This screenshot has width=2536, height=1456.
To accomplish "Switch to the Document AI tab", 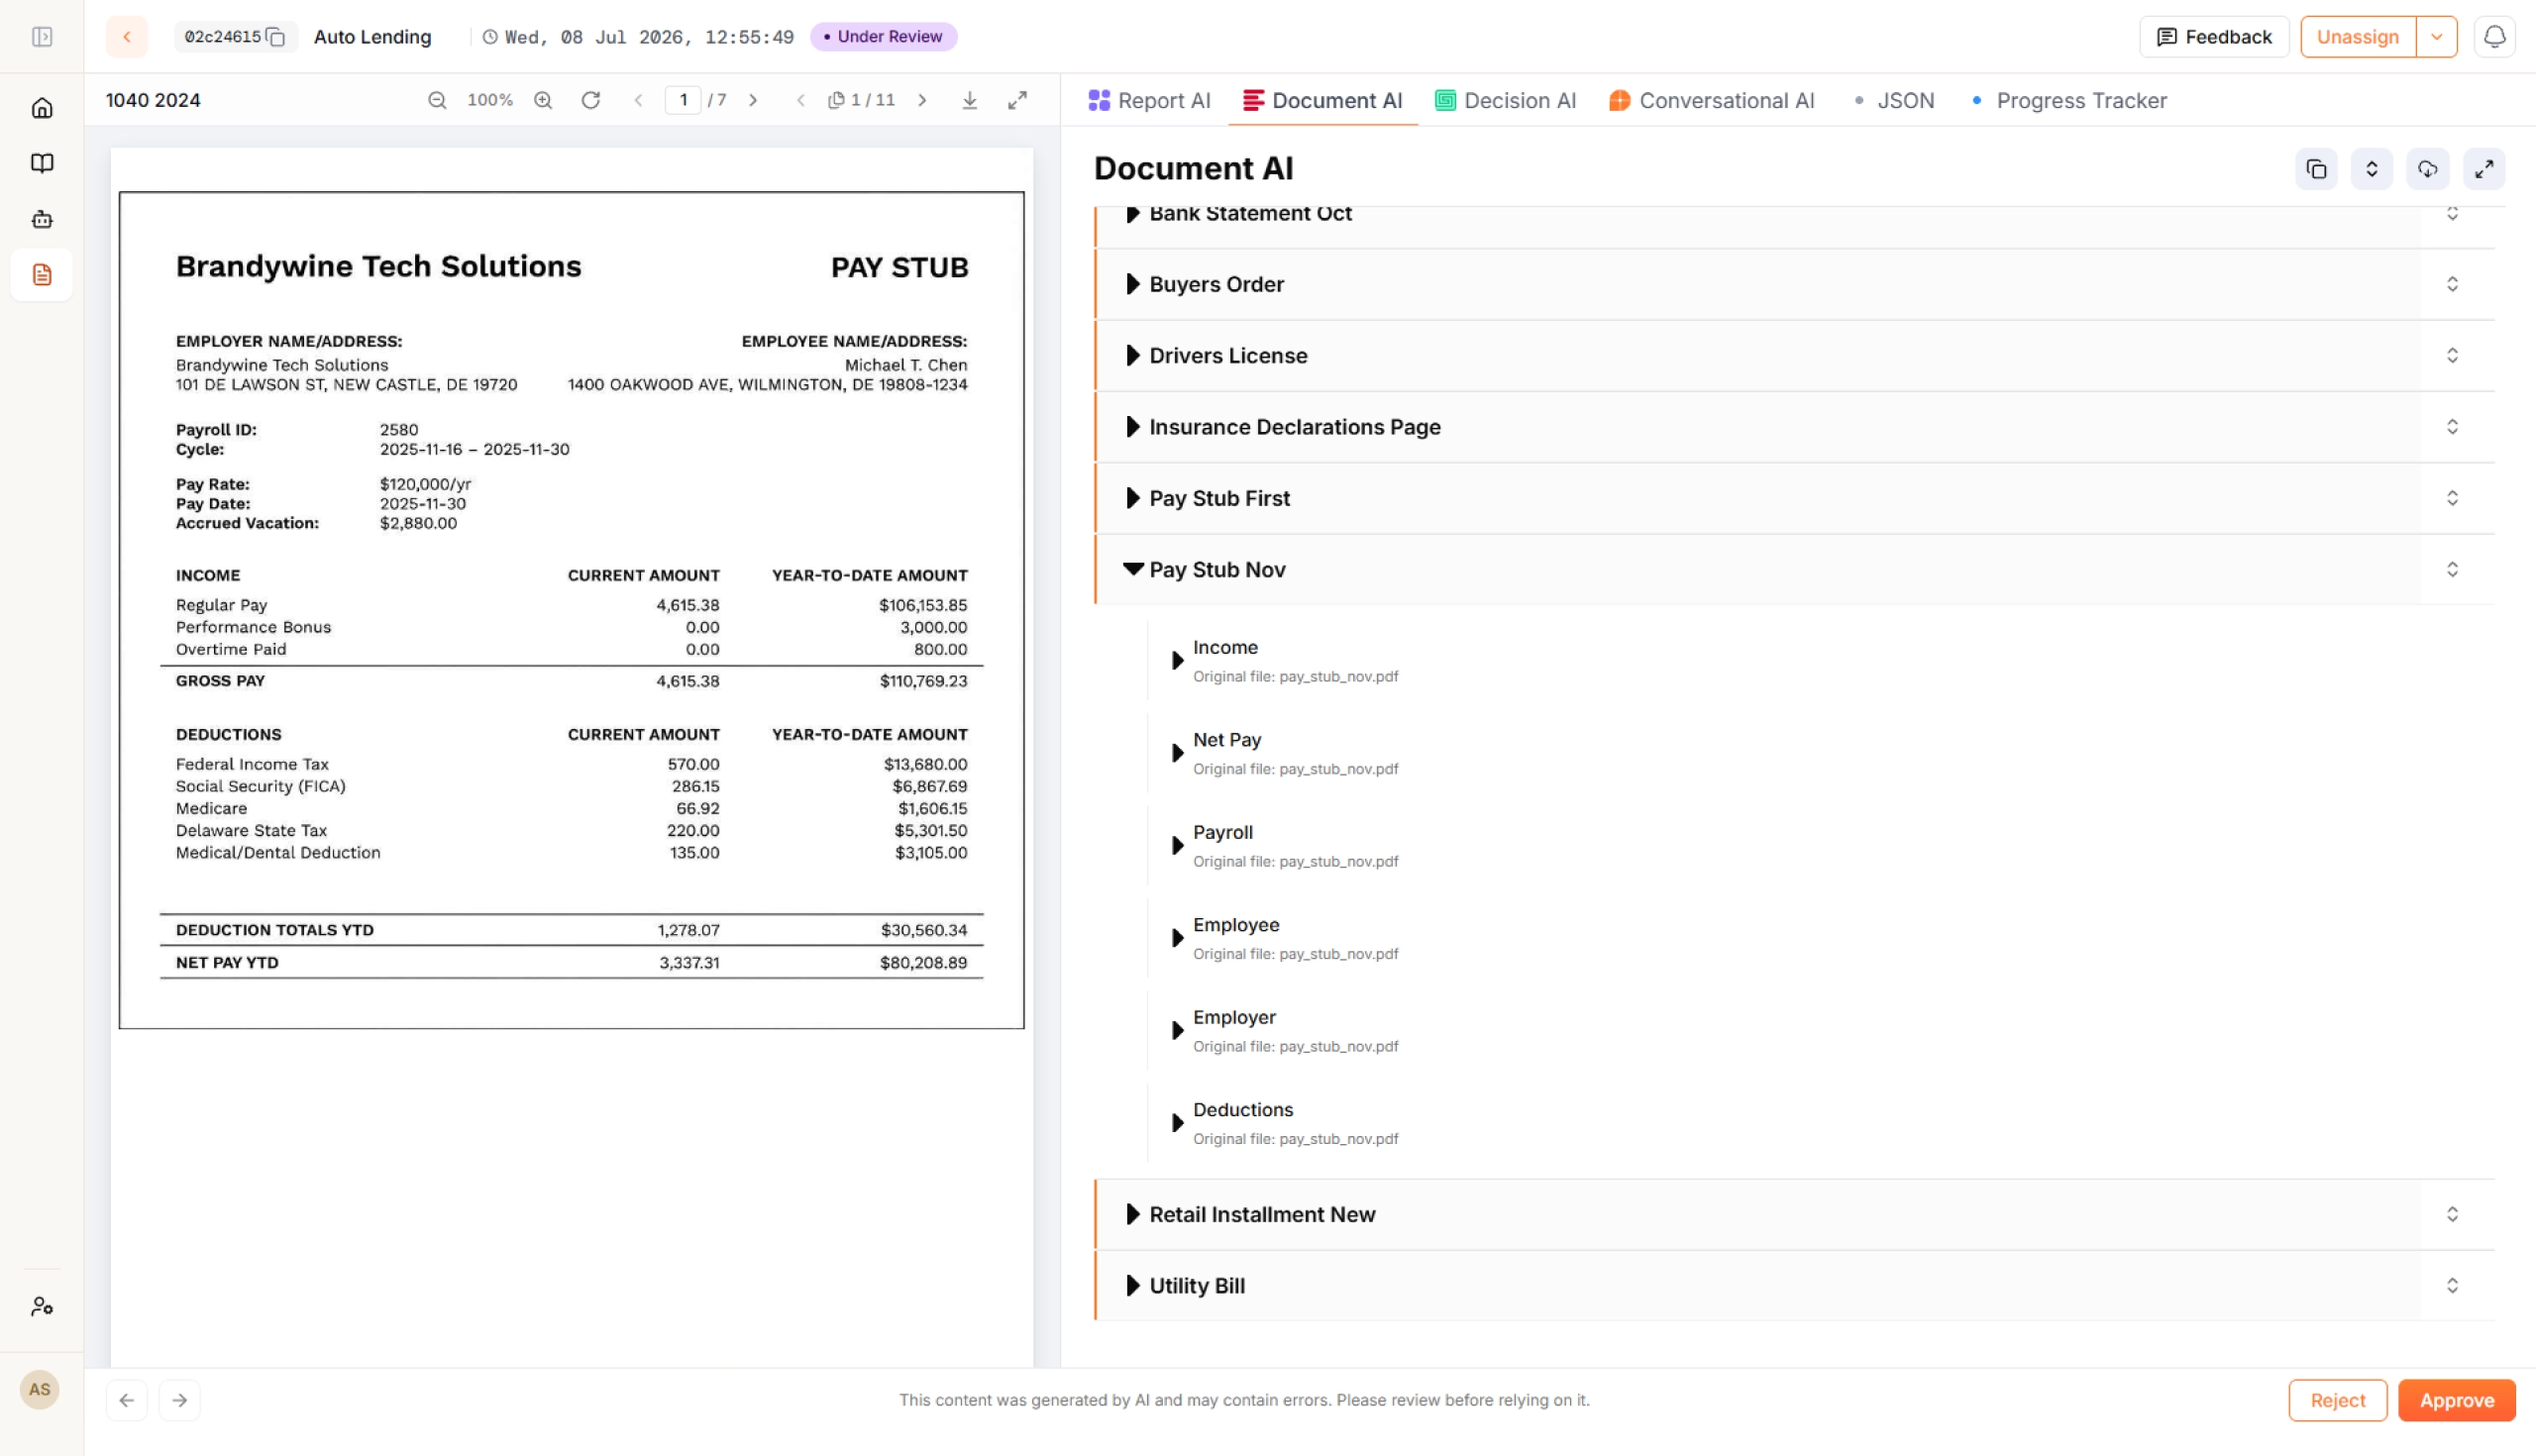I will 1322,100.
